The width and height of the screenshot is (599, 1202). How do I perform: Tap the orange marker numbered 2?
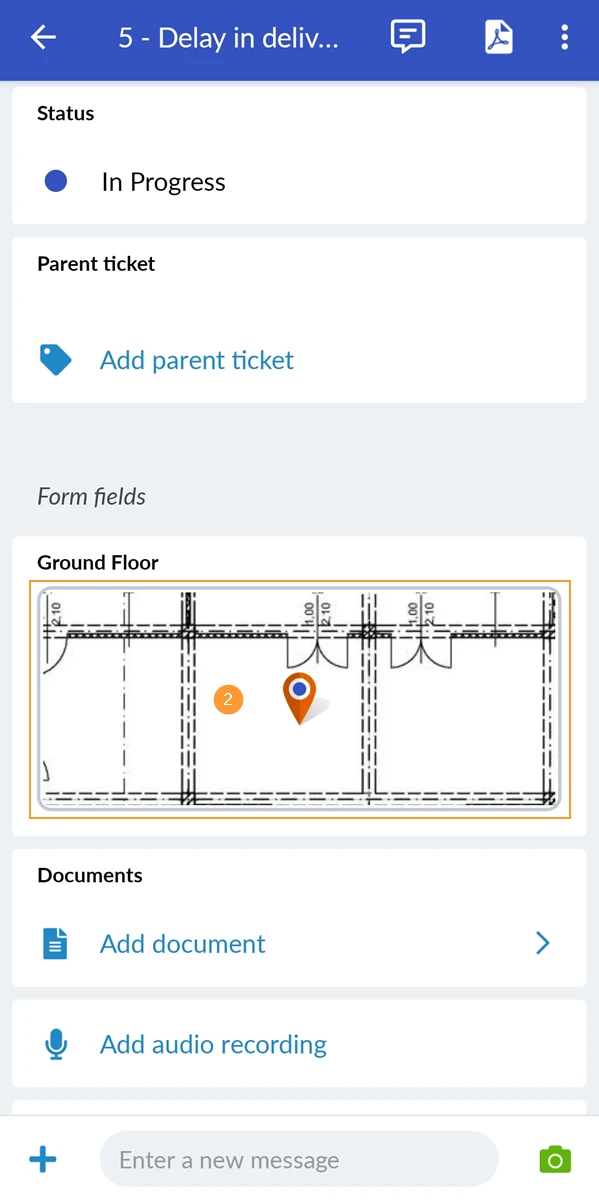click(228, 700)
